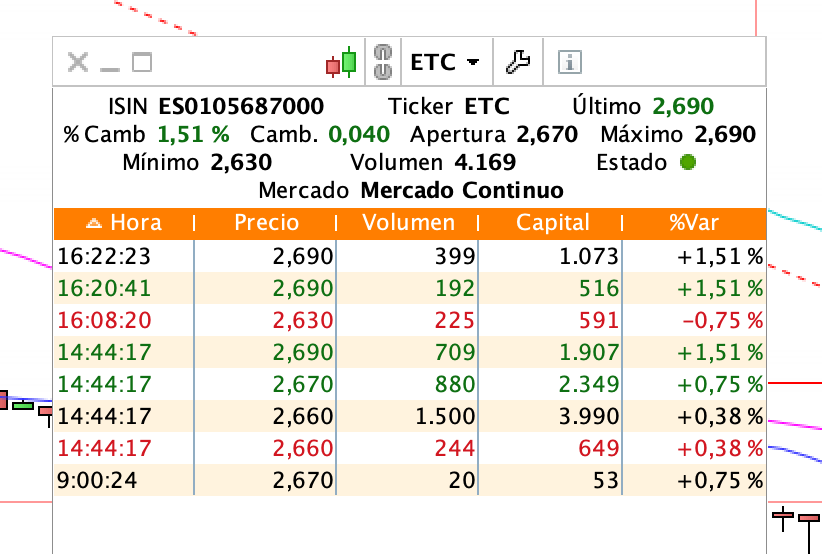Sort by the Hora column header
822x554 pixels.
pos(124,223)
